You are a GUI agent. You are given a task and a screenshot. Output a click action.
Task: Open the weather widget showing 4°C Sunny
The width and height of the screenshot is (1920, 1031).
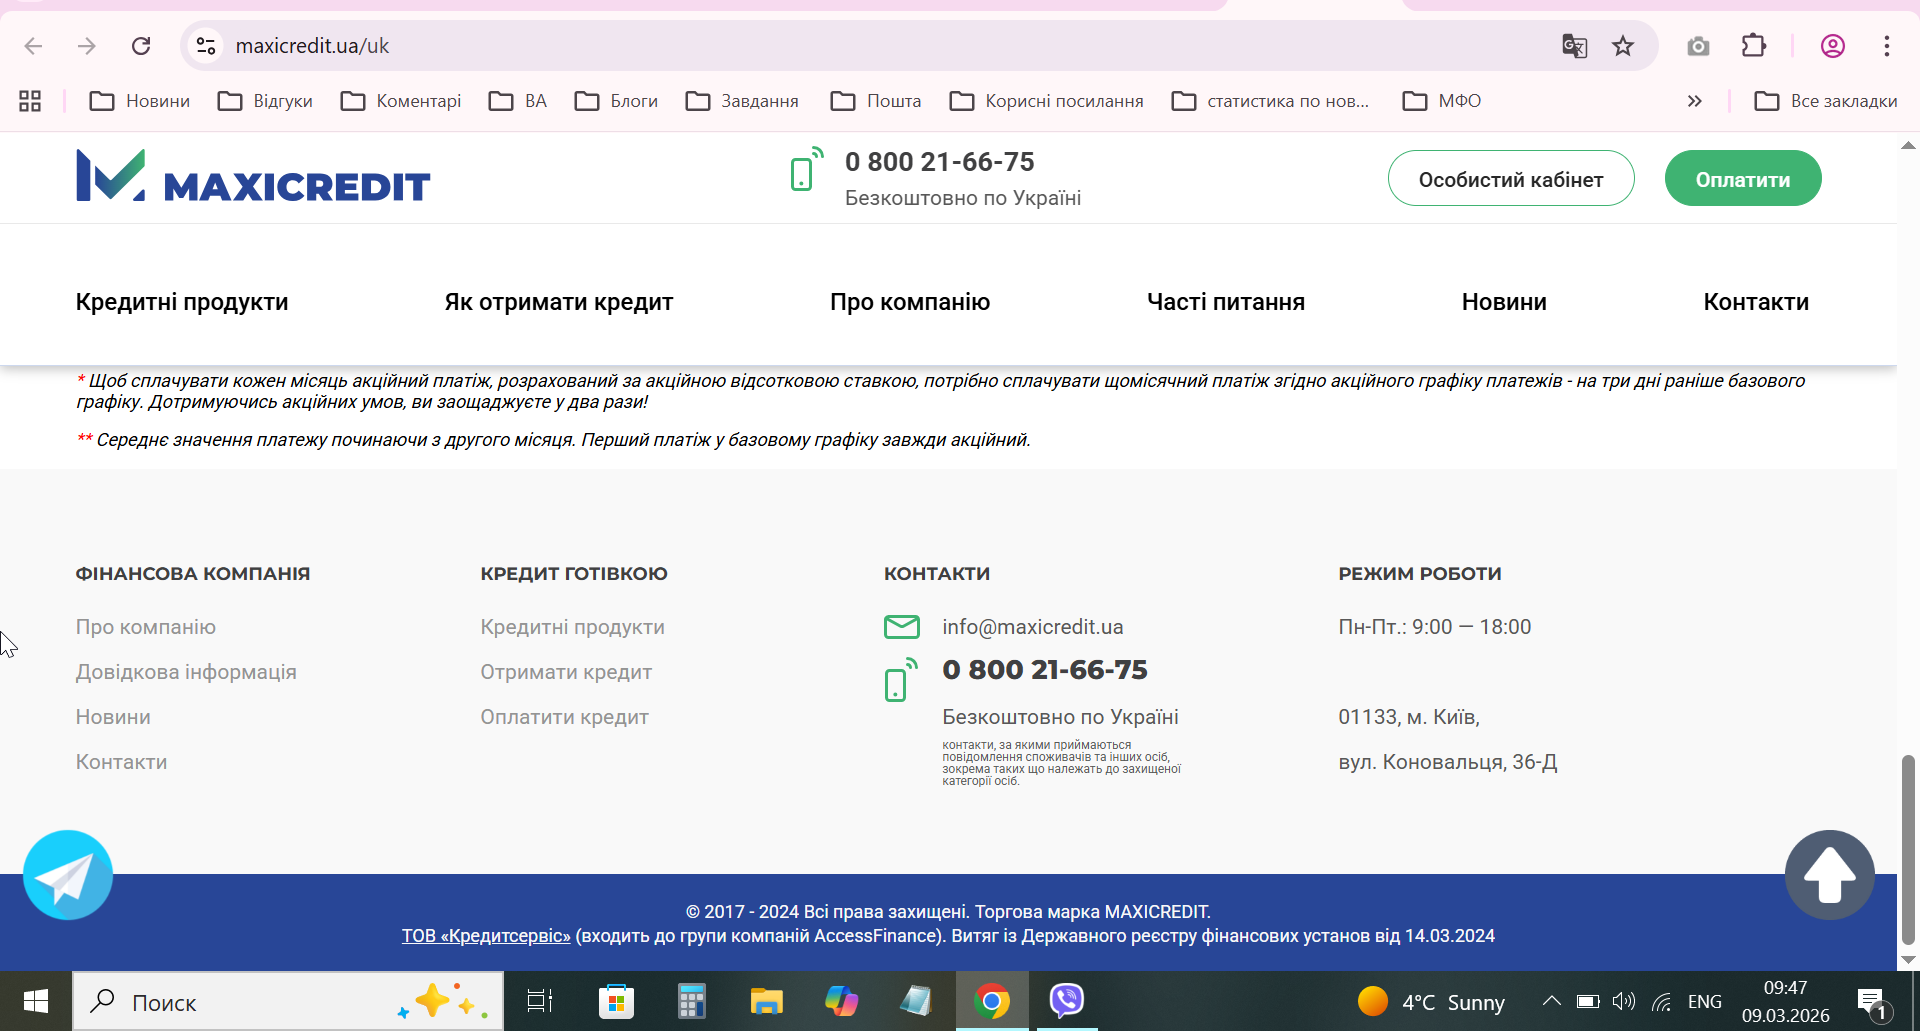tap(1431, 1002)
